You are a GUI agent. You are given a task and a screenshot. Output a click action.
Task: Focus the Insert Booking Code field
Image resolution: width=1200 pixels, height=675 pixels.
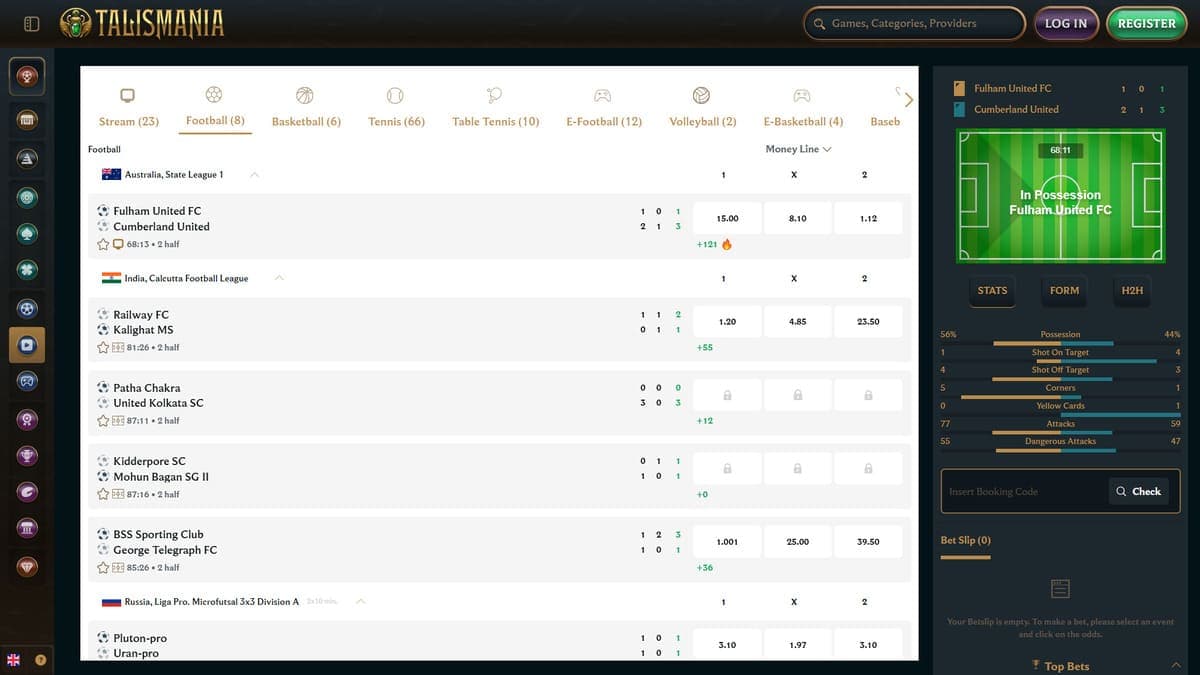coord(1025,491)
